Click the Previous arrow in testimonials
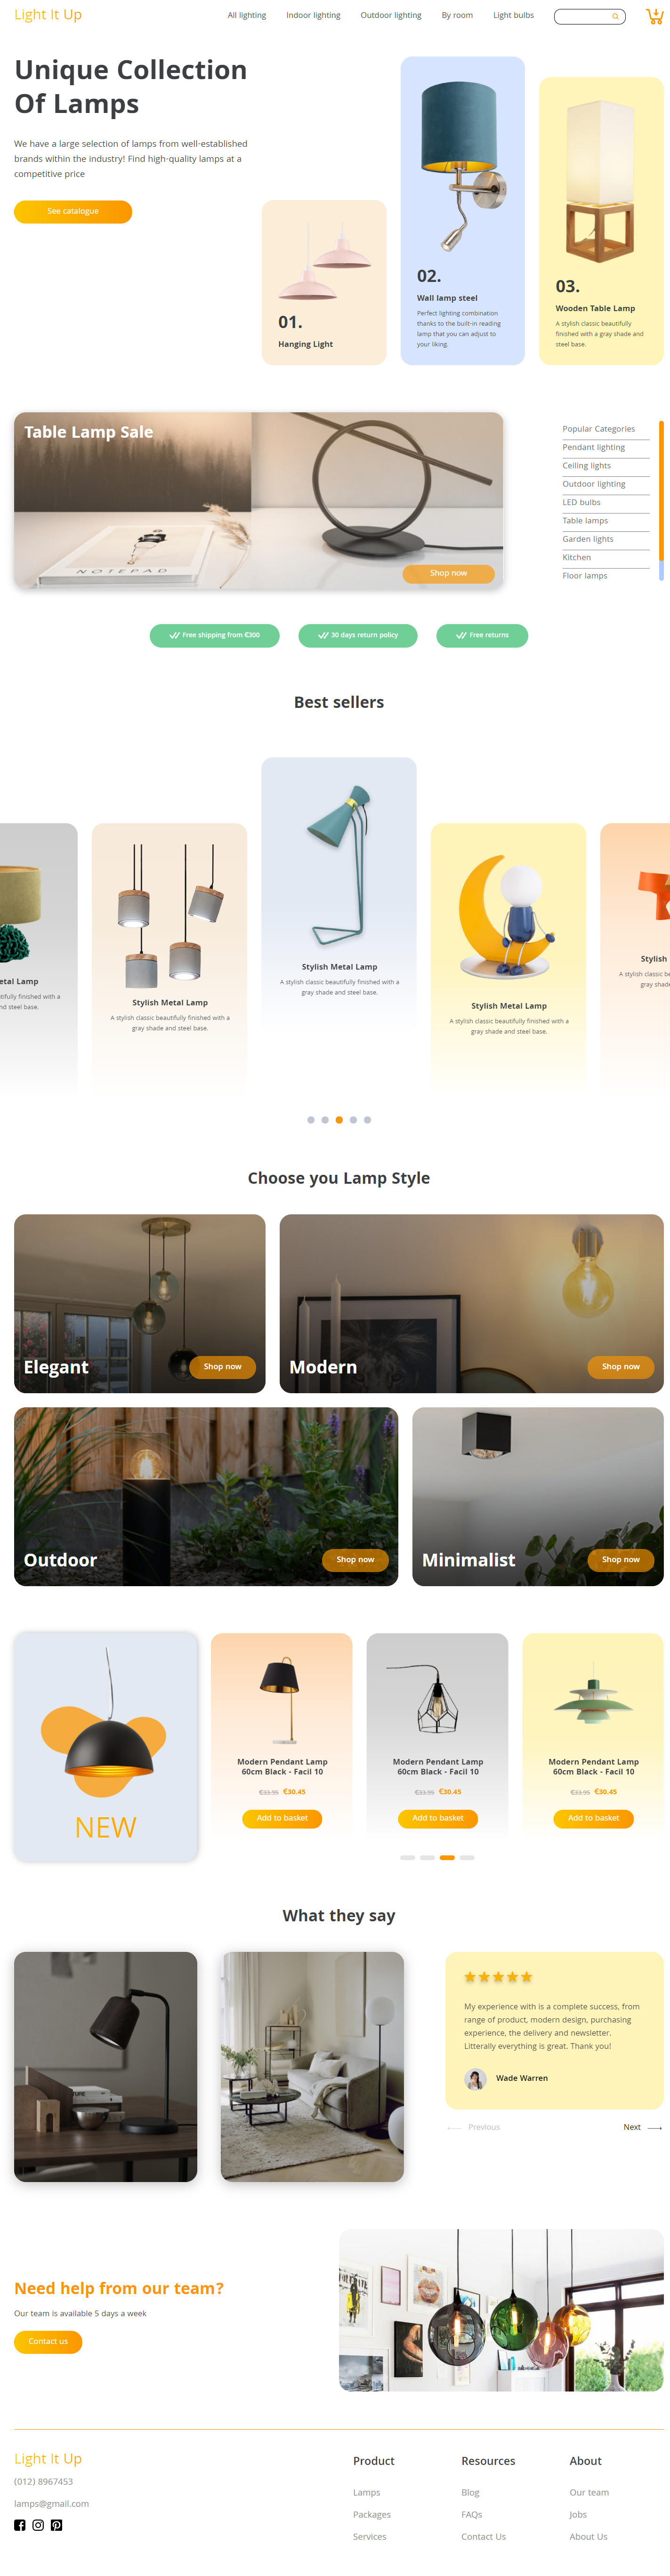Screen dimensions: 670x2576 click(454, 2127)
